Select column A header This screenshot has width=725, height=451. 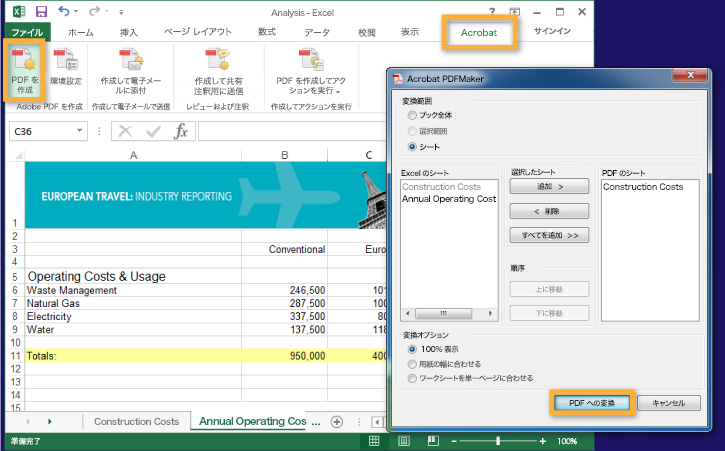click(133, 155)
